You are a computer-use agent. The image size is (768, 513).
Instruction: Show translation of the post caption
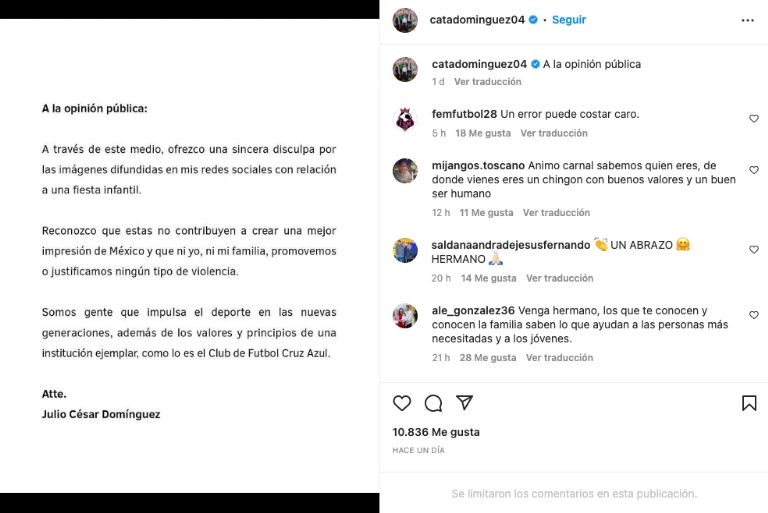[x=487, y=82]
